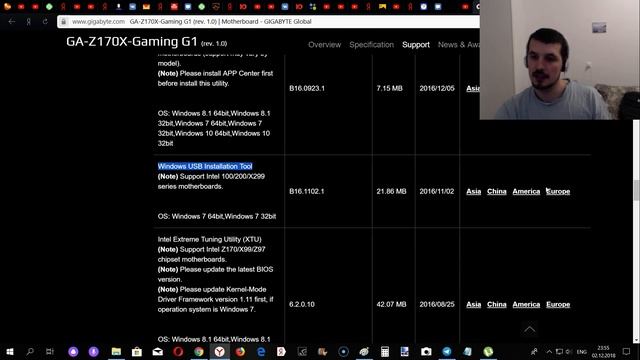Click the scroll-to-top chevron arrow
Image resolution: width=640 pixels, height=360 pixels.
click(x=529, y=329)
